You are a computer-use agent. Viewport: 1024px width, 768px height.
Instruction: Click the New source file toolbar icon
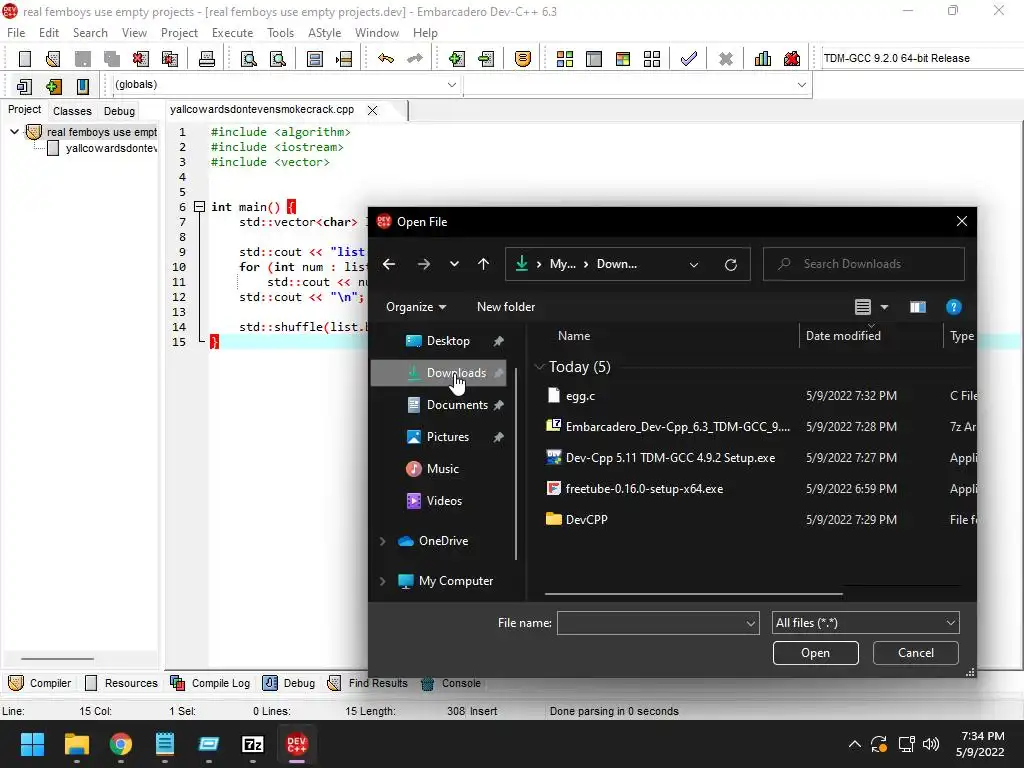coord(25,59)
